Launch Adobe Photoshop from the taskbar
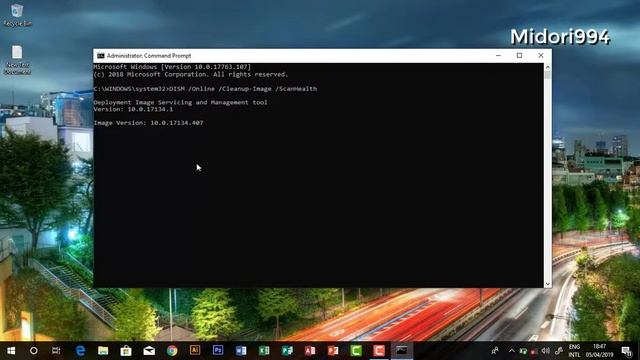 (218, 350)
